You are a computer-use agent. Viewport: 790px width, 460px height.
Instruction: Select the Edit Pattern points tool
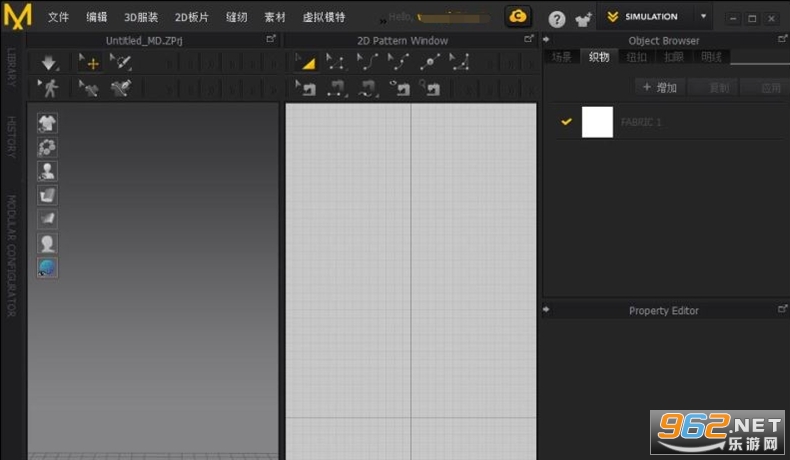[336, 62]
